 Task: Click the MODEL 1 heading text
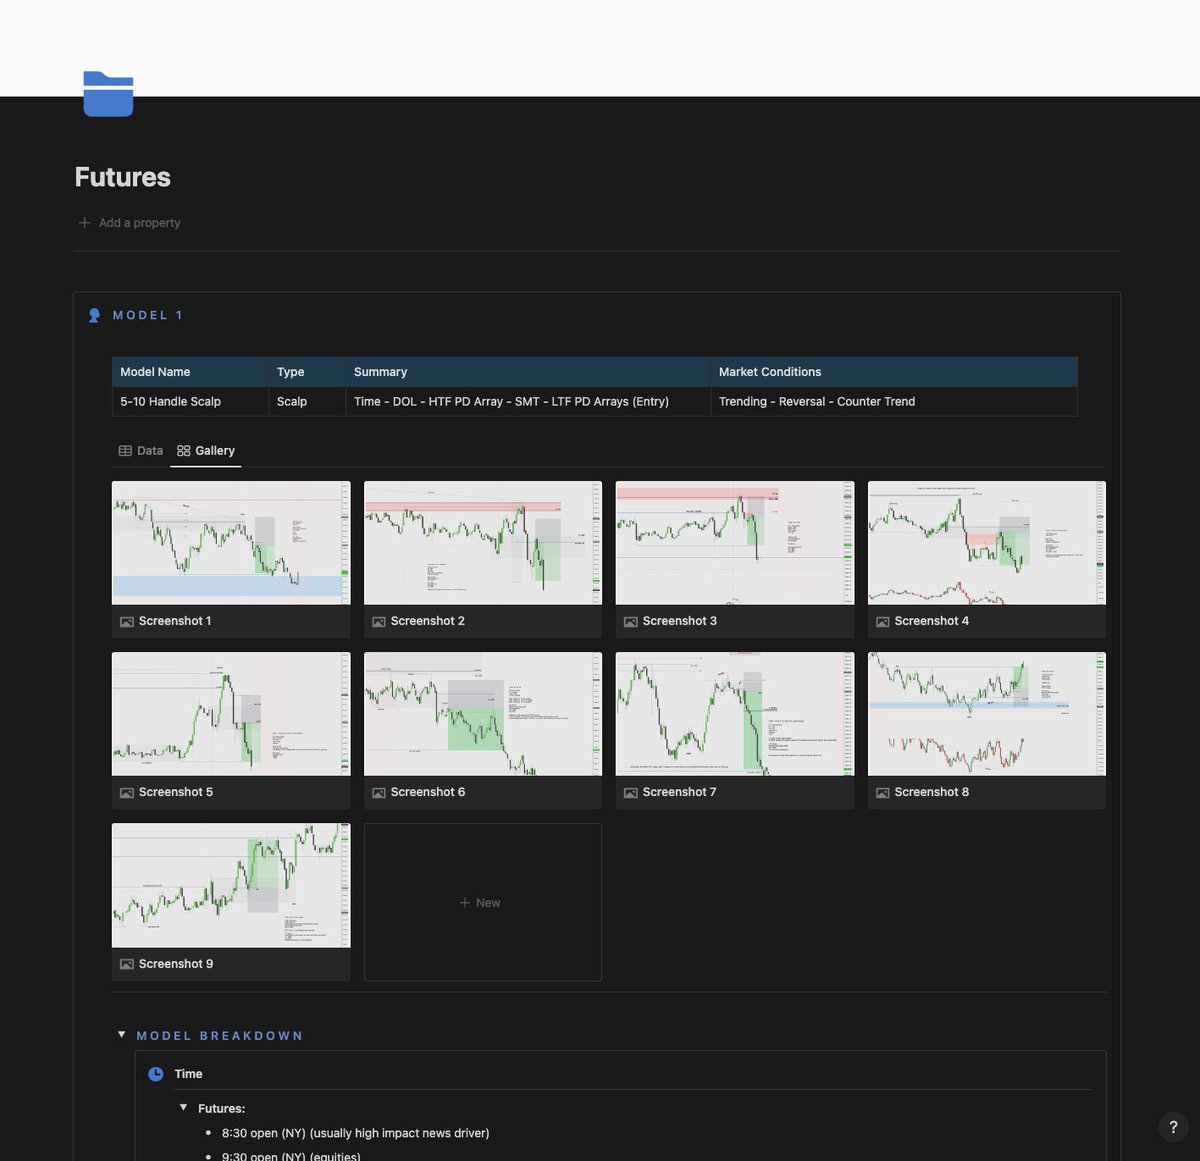pyautogui.click(x=148, y=315)
